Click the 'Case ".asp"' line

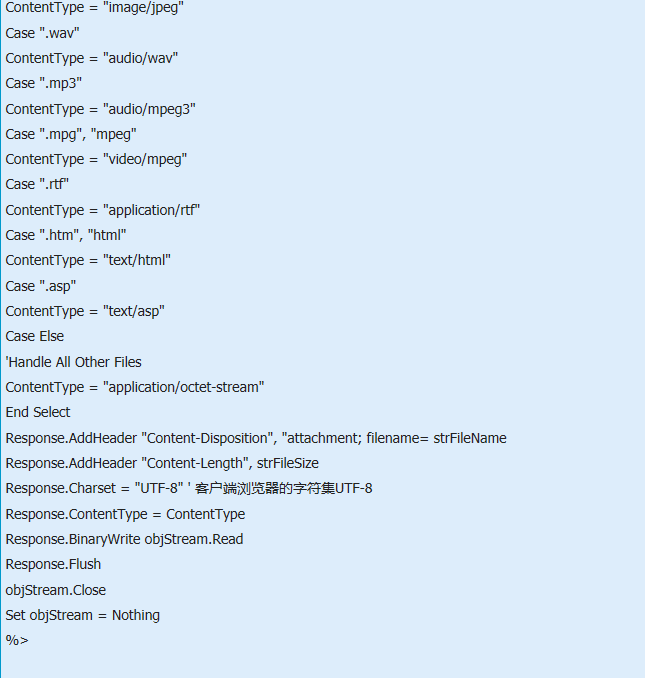pos(41,287)
